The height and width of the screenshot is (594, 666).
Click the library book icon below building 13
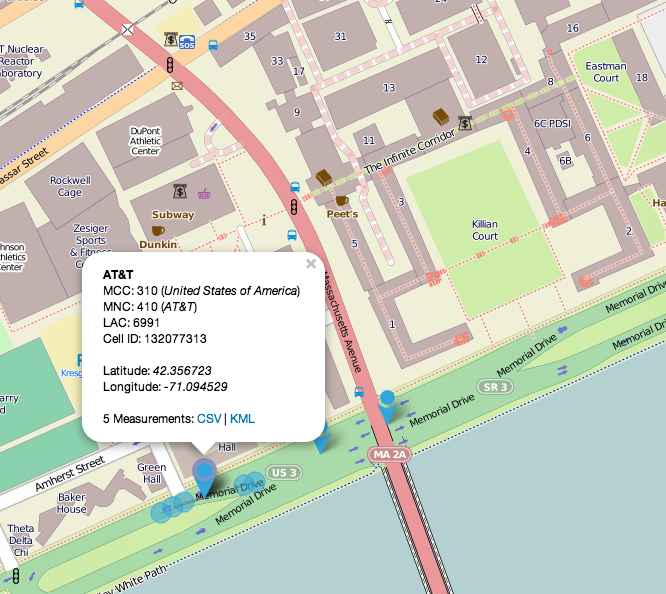pos(441,117)
